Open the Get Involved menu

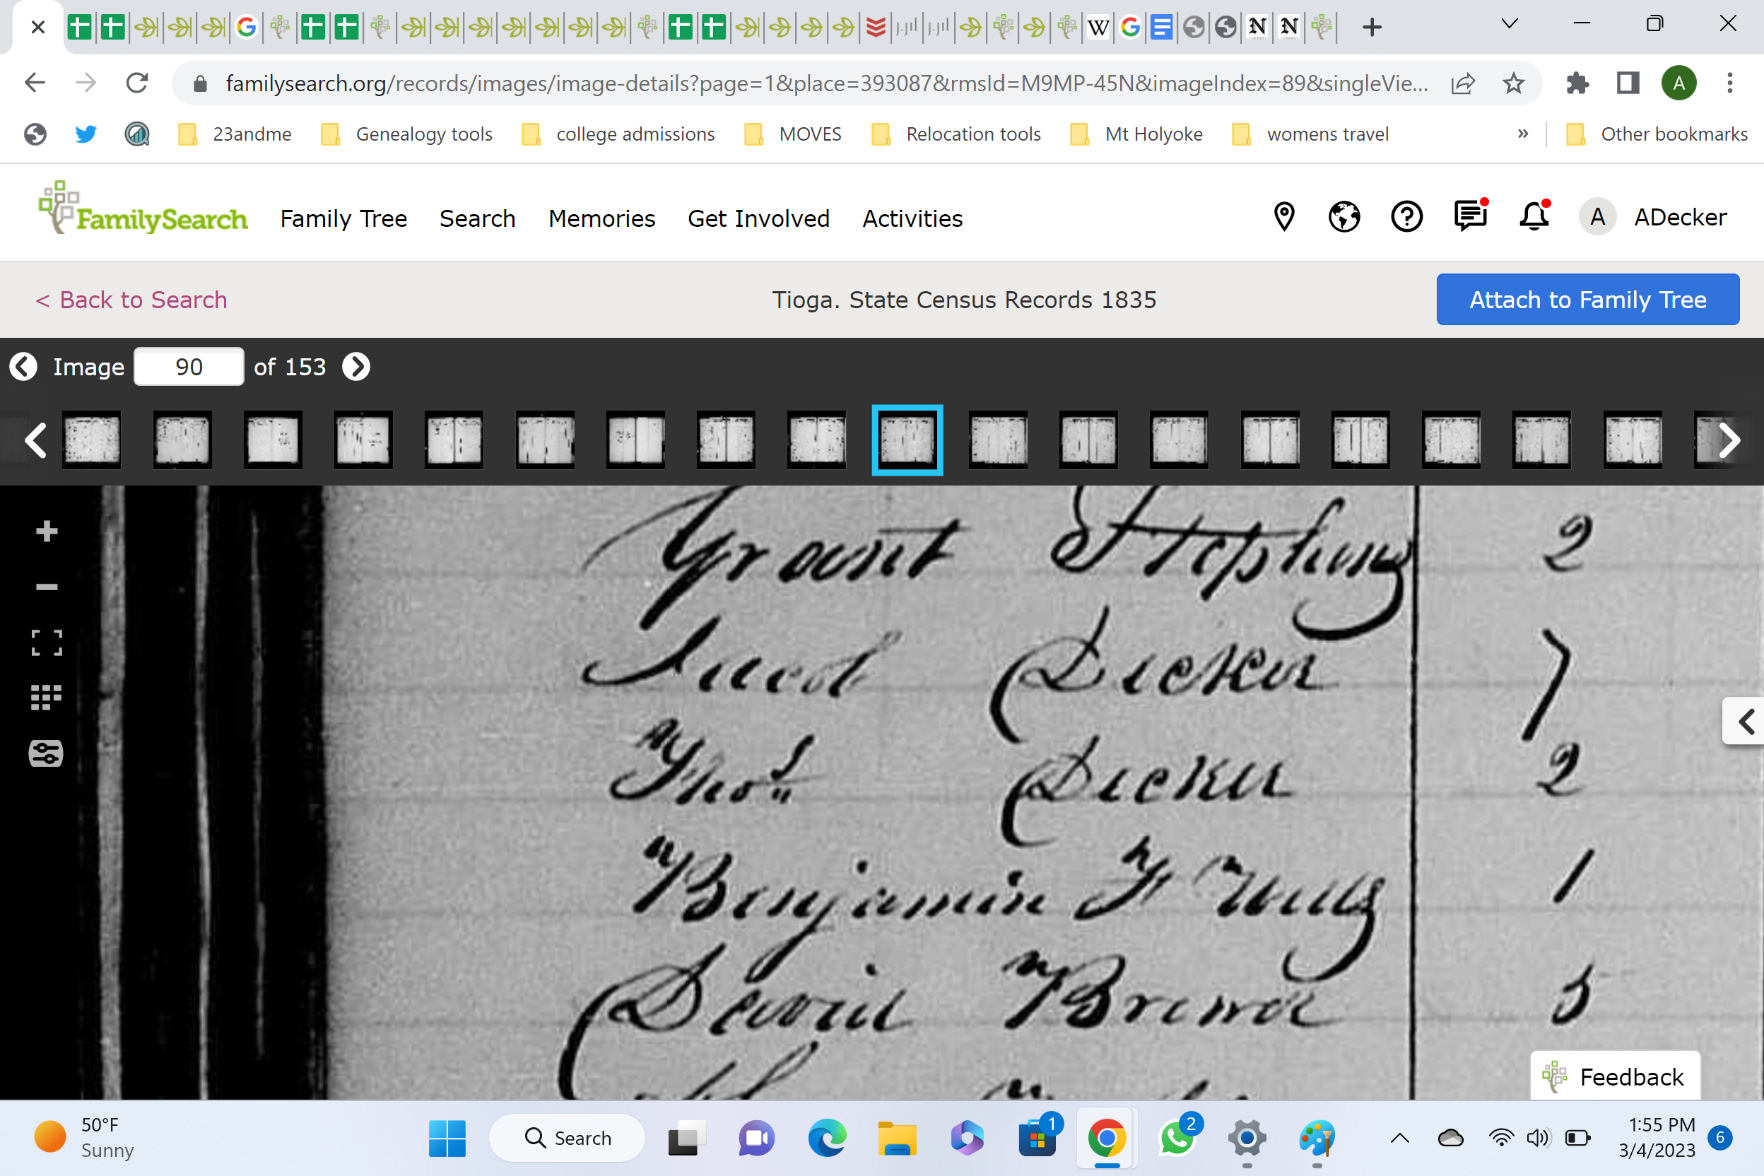pyautogui.click(x=759, y=219)
